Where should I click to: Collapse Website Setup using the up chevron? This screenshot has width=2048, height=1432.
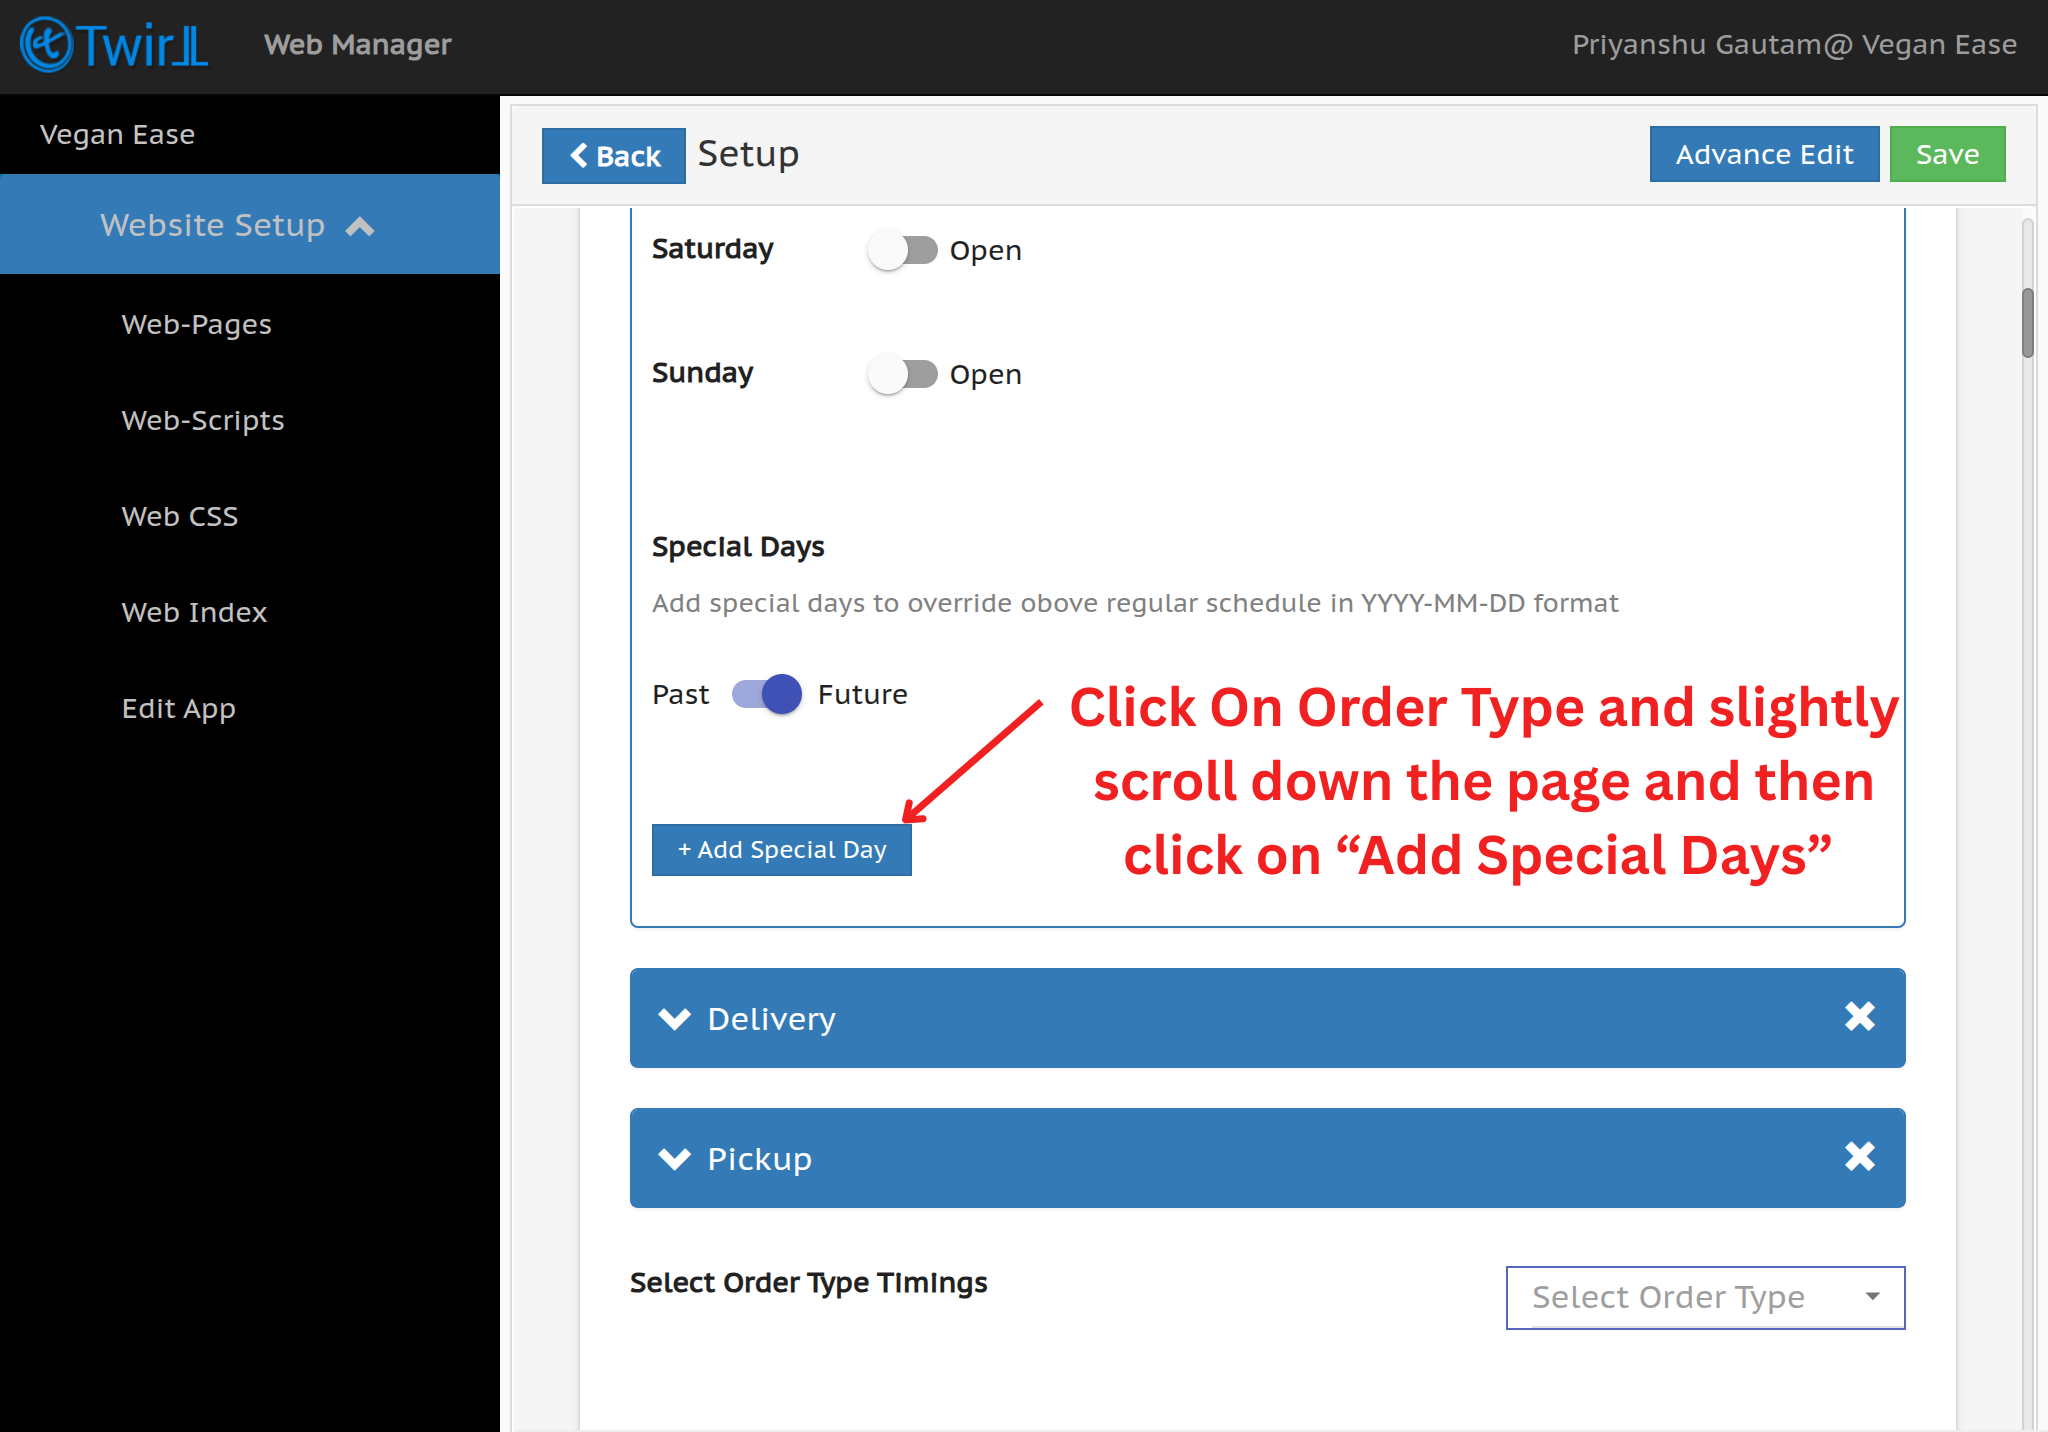[360, 227]
